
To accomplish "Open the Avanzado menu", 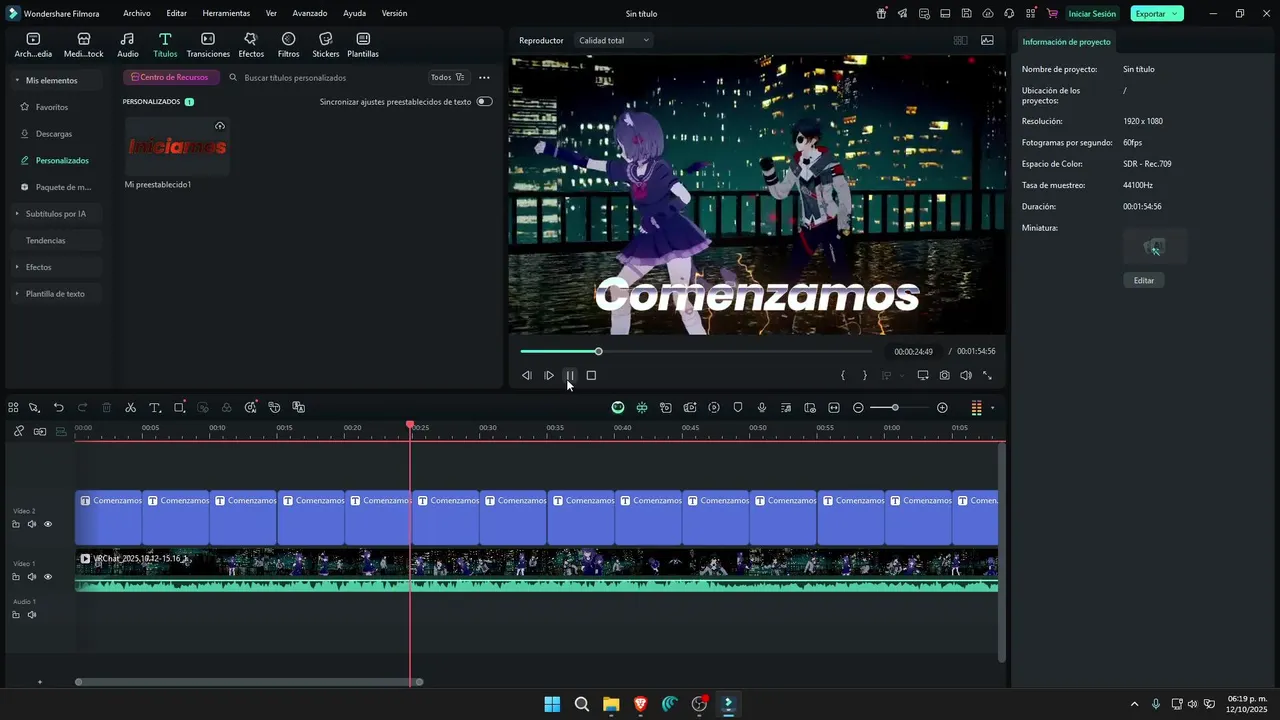I will pyautogui.click(x=310, y=14).
